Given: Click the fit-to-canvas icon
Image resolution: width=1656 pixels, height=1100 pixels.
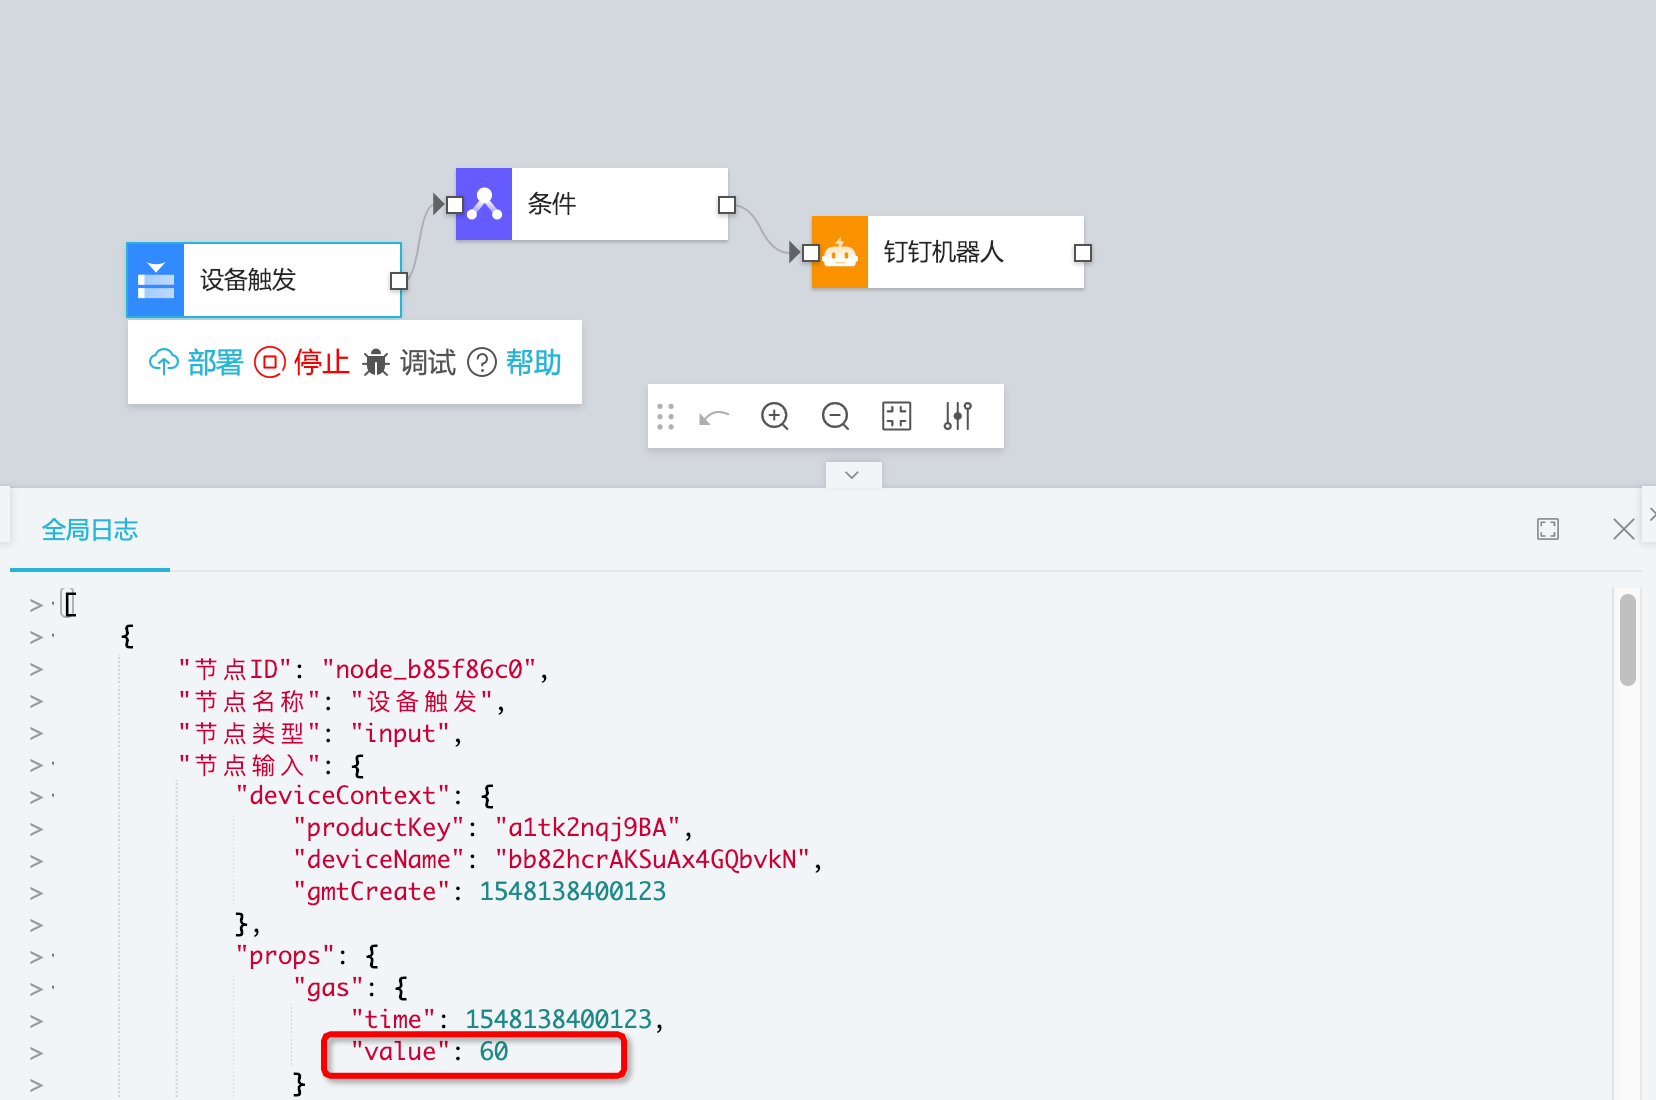Looking at the screenshot, I should tap(896, 416).
